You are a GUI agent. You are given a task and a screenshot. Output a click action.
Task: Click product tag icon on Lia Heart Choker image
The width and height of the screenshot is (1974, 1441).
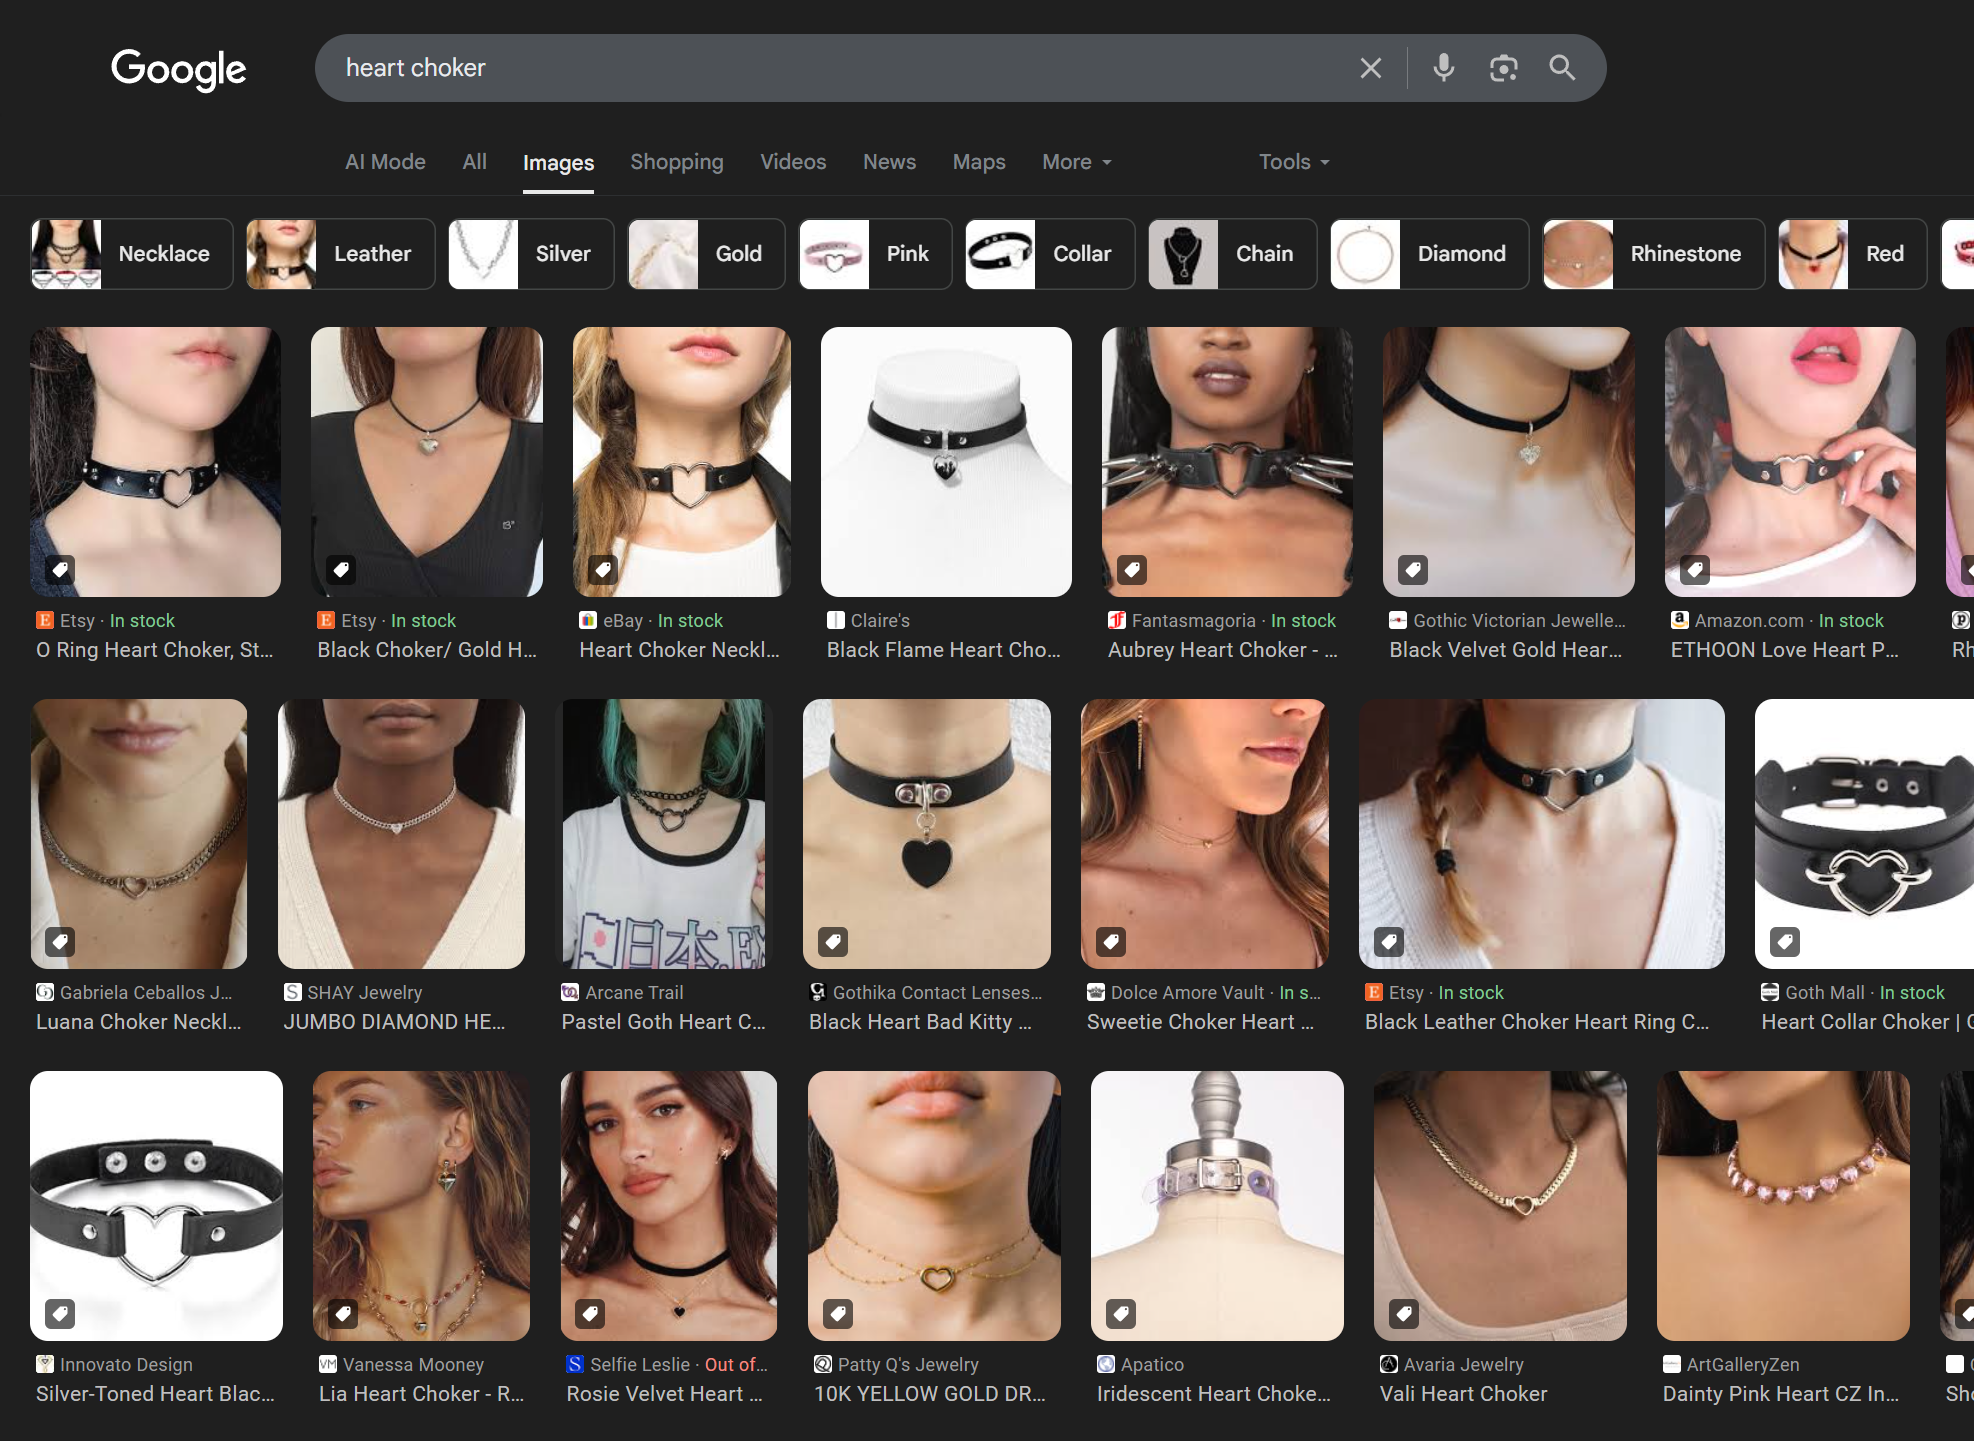click(343, 1314)
